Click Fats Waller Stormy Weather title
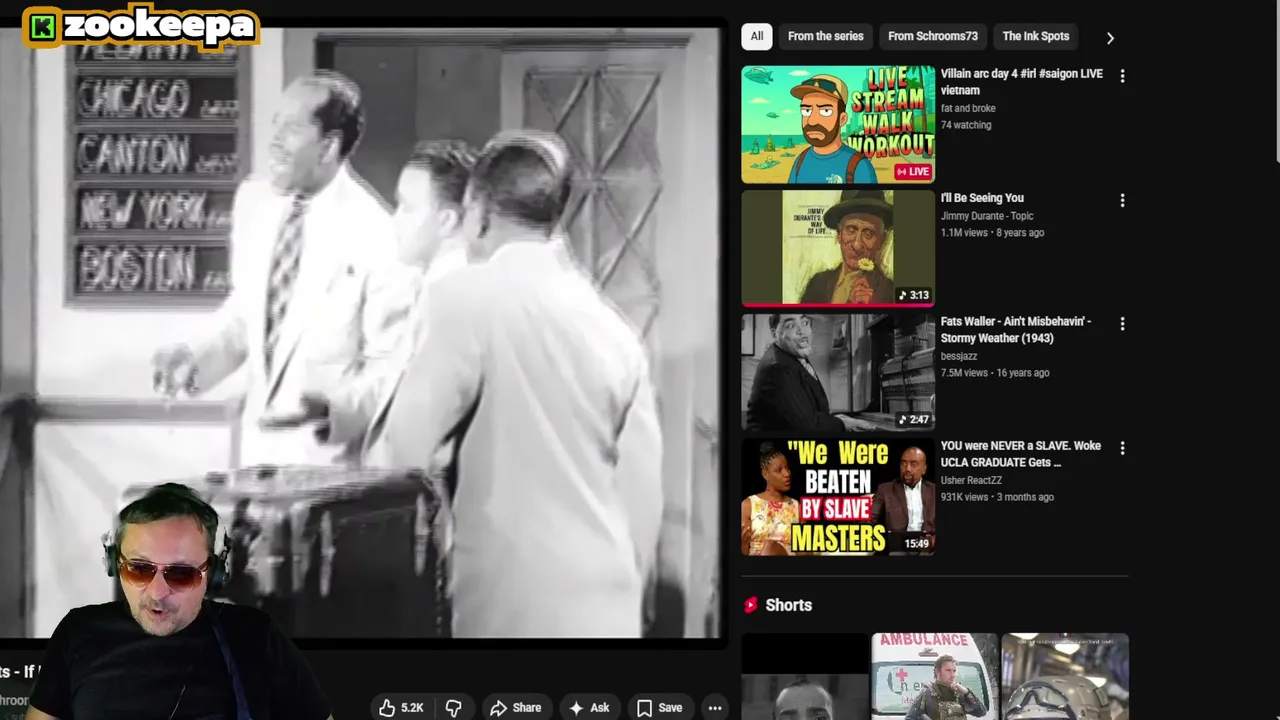1280x720 pixels. (x=1016, y=330)
